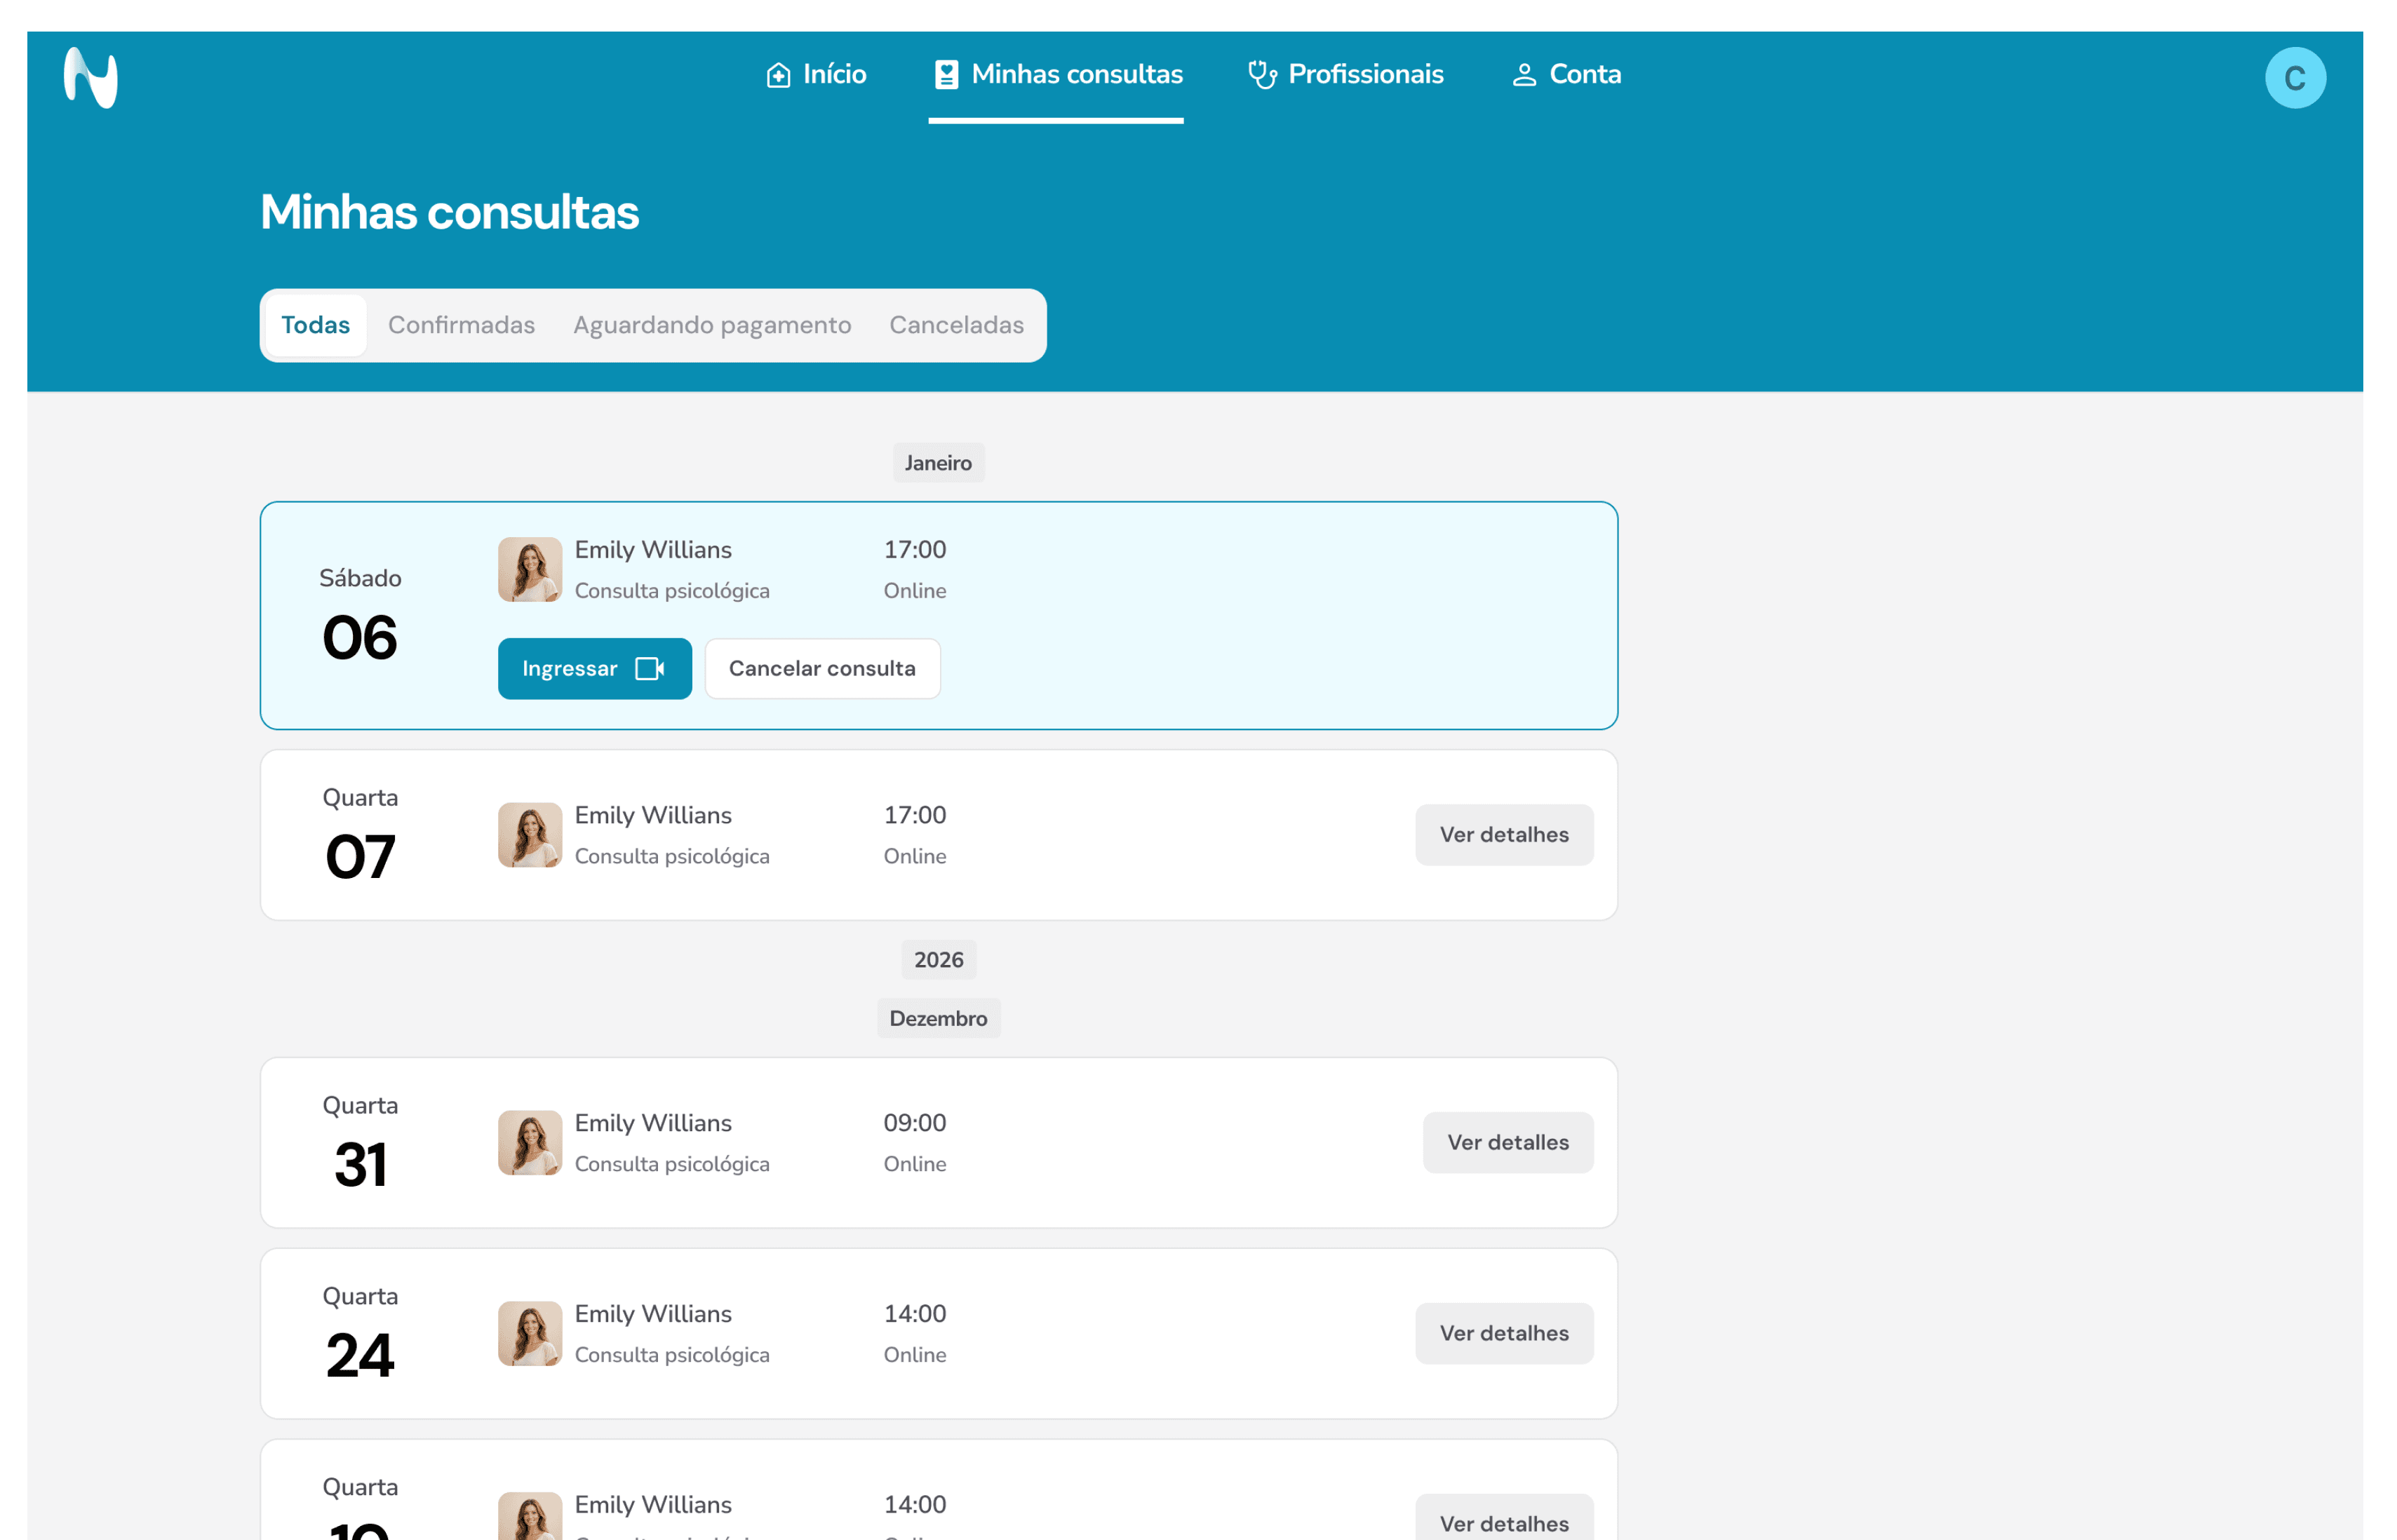Click the 2026 year badge
This screenshot has height=1540, width=2397.
click(x=938, y=959)
